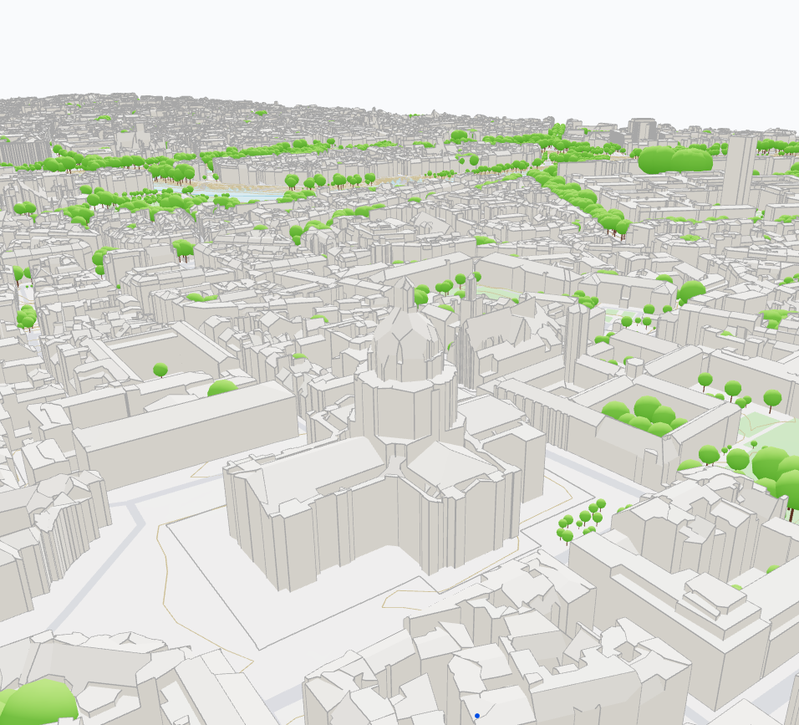Click the tall tower on the right horizon

(x=739, y=169)
